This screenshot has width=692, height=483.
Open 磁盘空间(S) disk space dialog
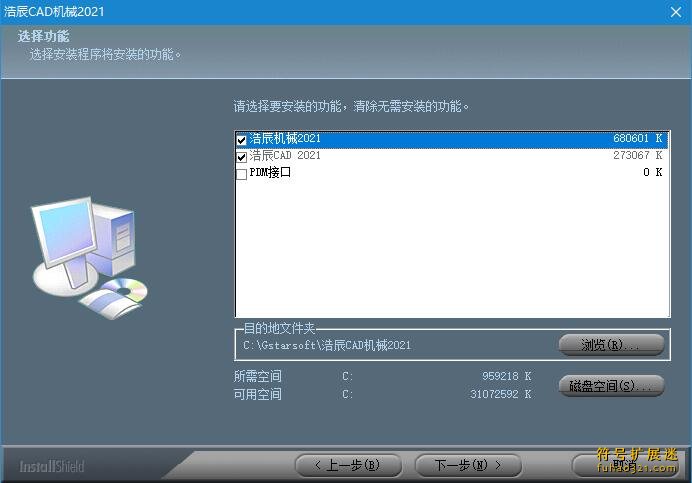611,386
